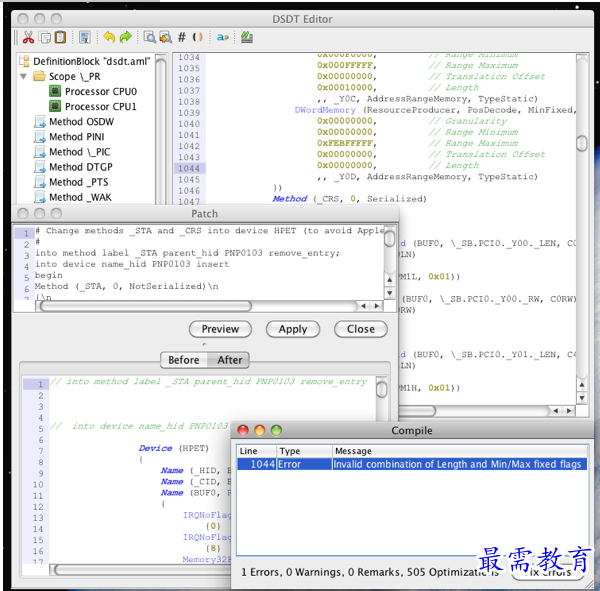
Task: Click the Paste clipboard icon
Action: tap(60, 37)
